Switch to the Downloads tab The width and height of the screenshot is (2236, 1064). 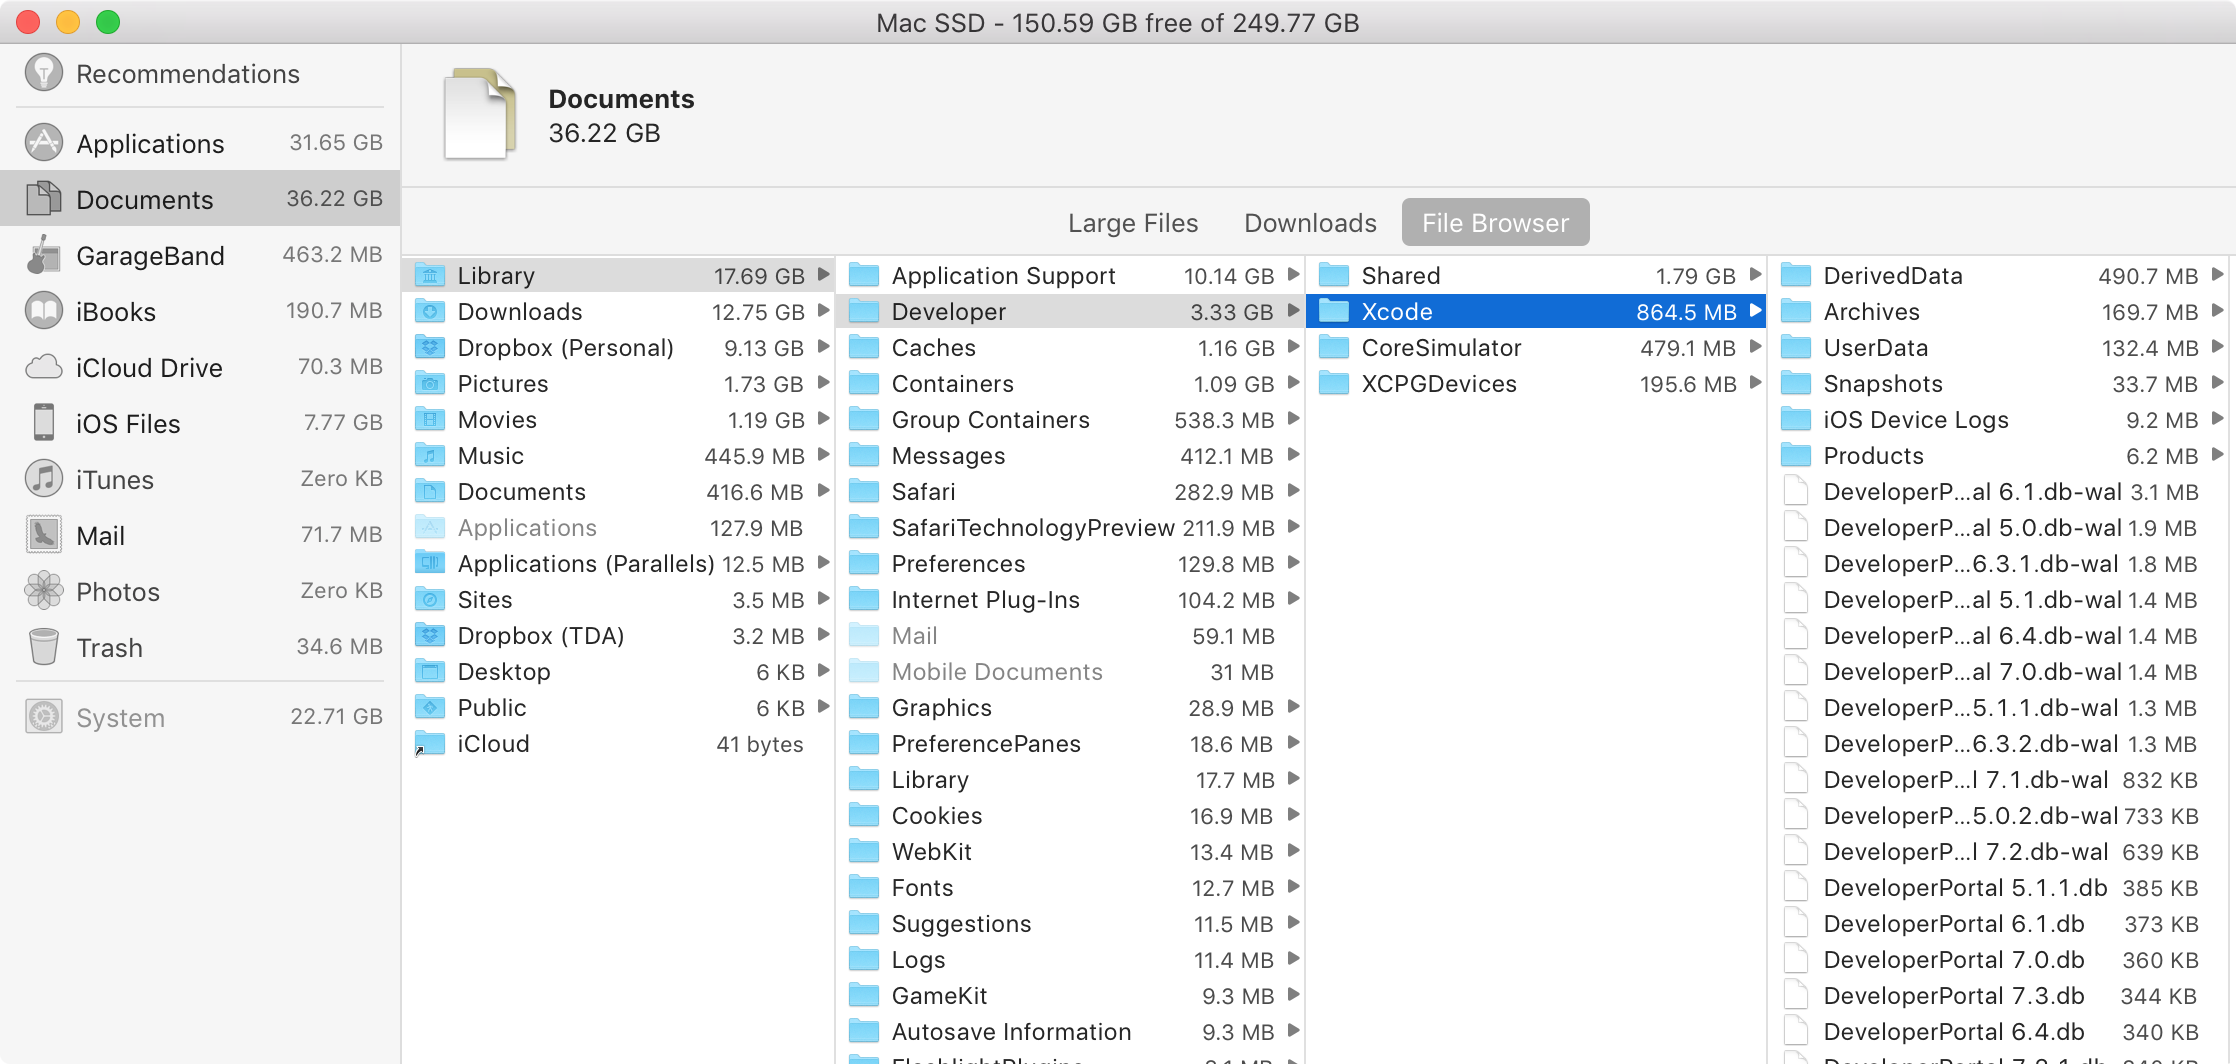[x=1310, y=223]
